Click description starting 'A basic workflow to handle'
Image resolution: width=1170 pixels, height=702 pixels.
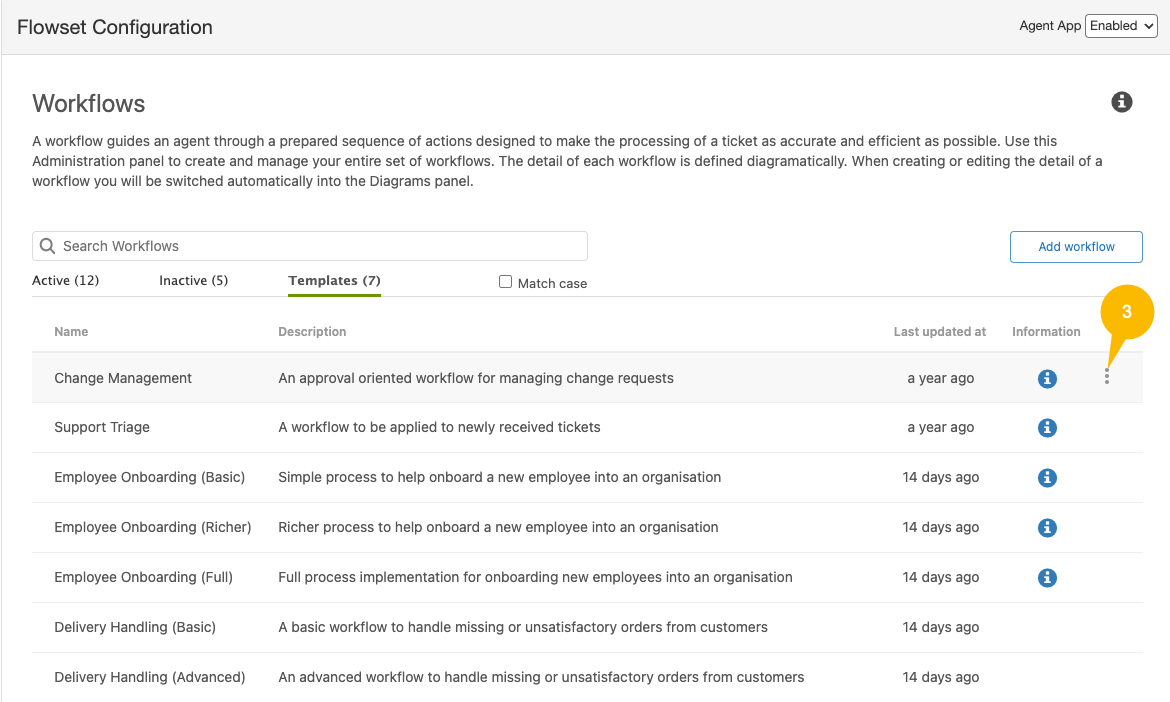pyautogui.click(x=523, y=627)
